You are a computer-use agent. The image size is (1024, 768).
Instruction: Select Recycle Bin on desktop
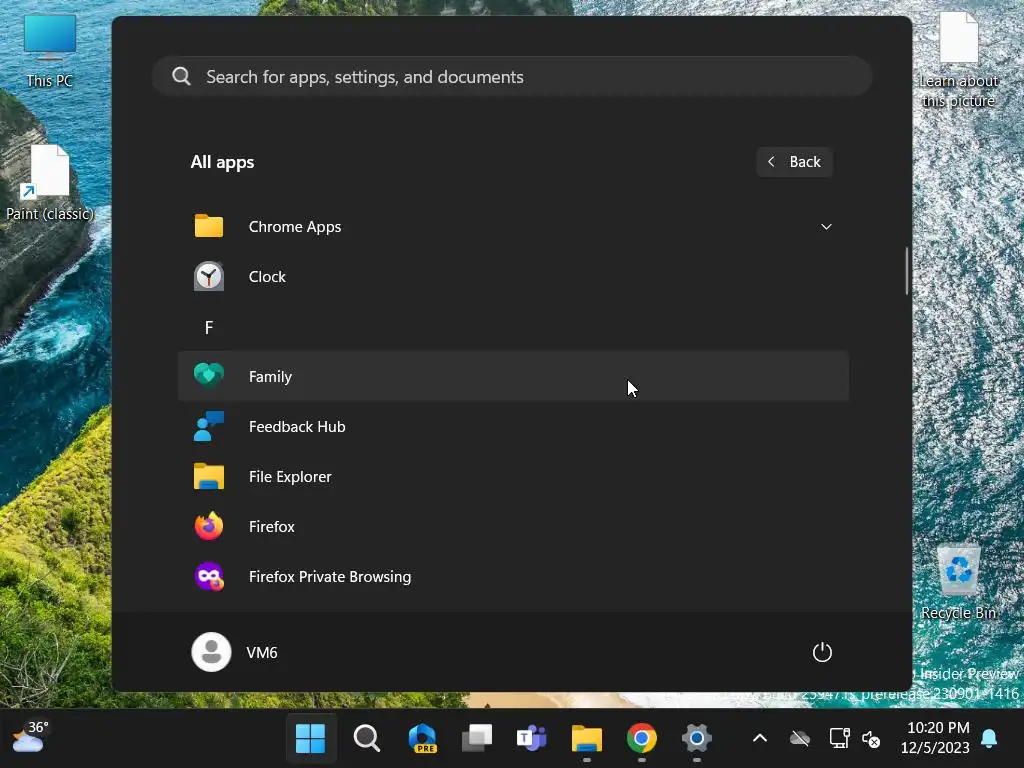pos(958,583)
